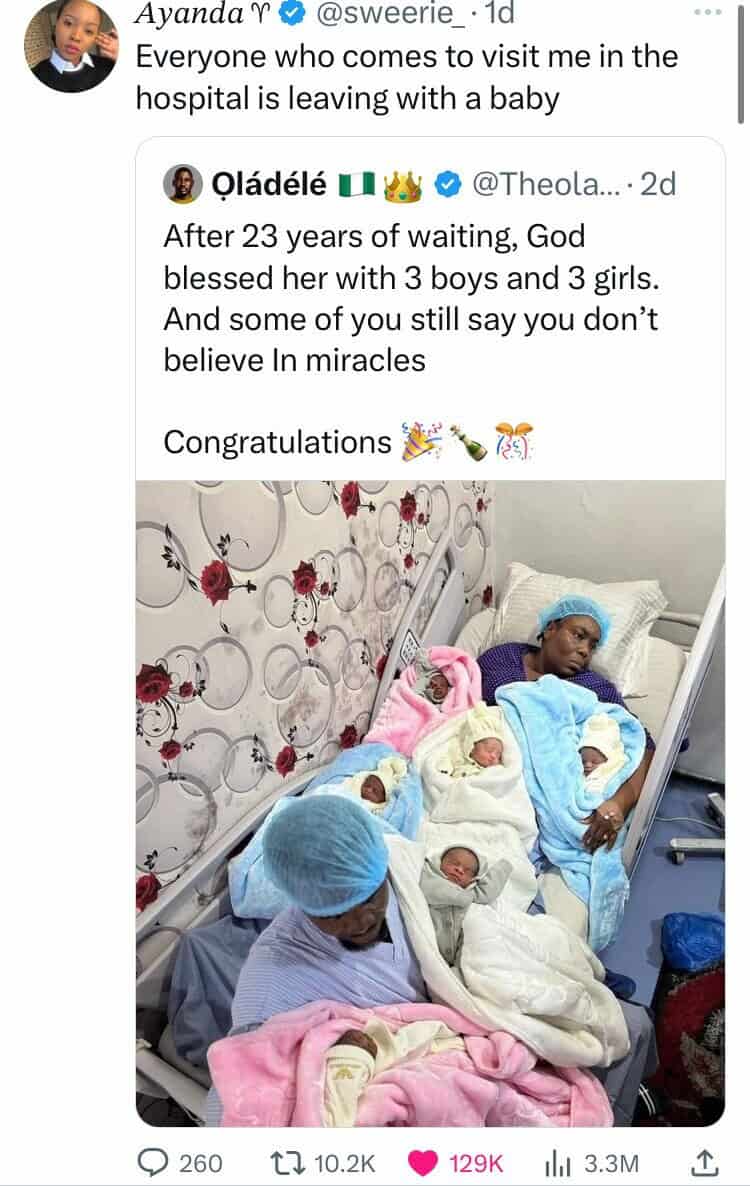Viewport: 750px width, 1186px height.
Task: Tap the 260 replies count
Action: pyautogui.click(x=200, y=1162)
